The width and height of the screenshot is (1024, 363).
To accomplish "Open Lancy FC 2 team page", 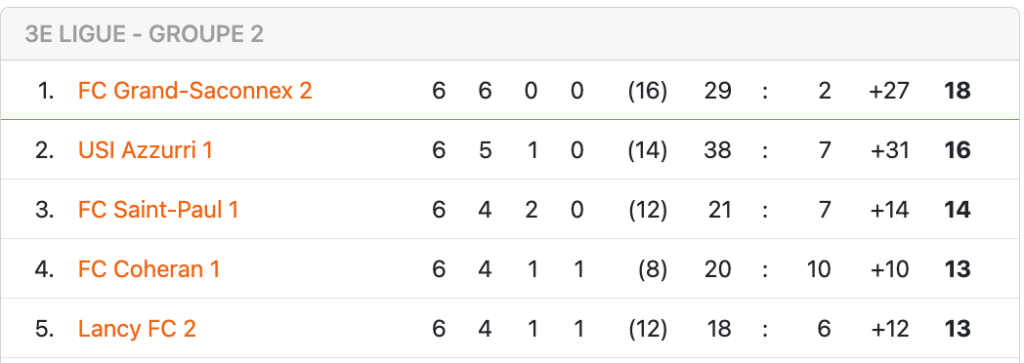I will pos(136,328).
